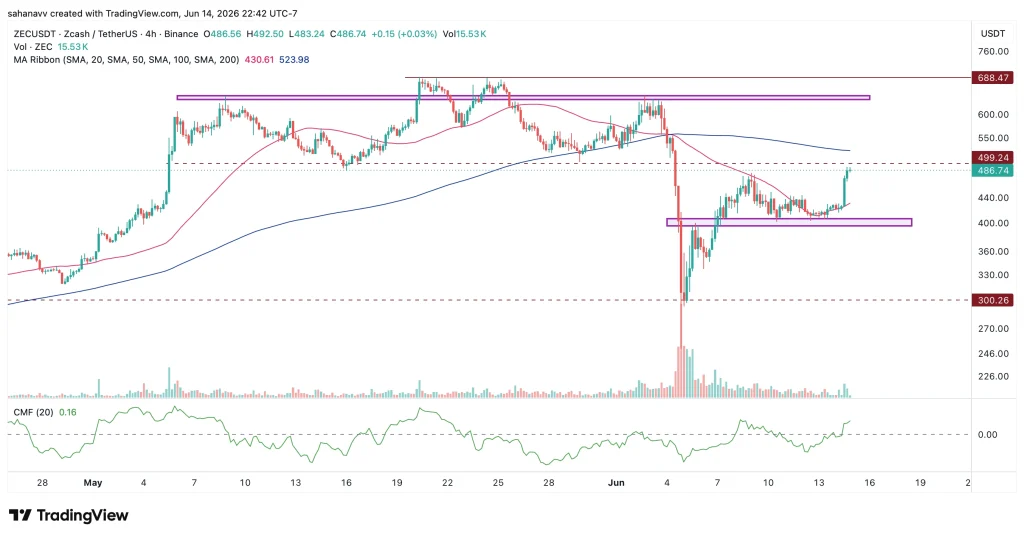This screenshot has width=1024, height=538.
Task: Click the 440.00 price axis value
Action: point(993,198)
